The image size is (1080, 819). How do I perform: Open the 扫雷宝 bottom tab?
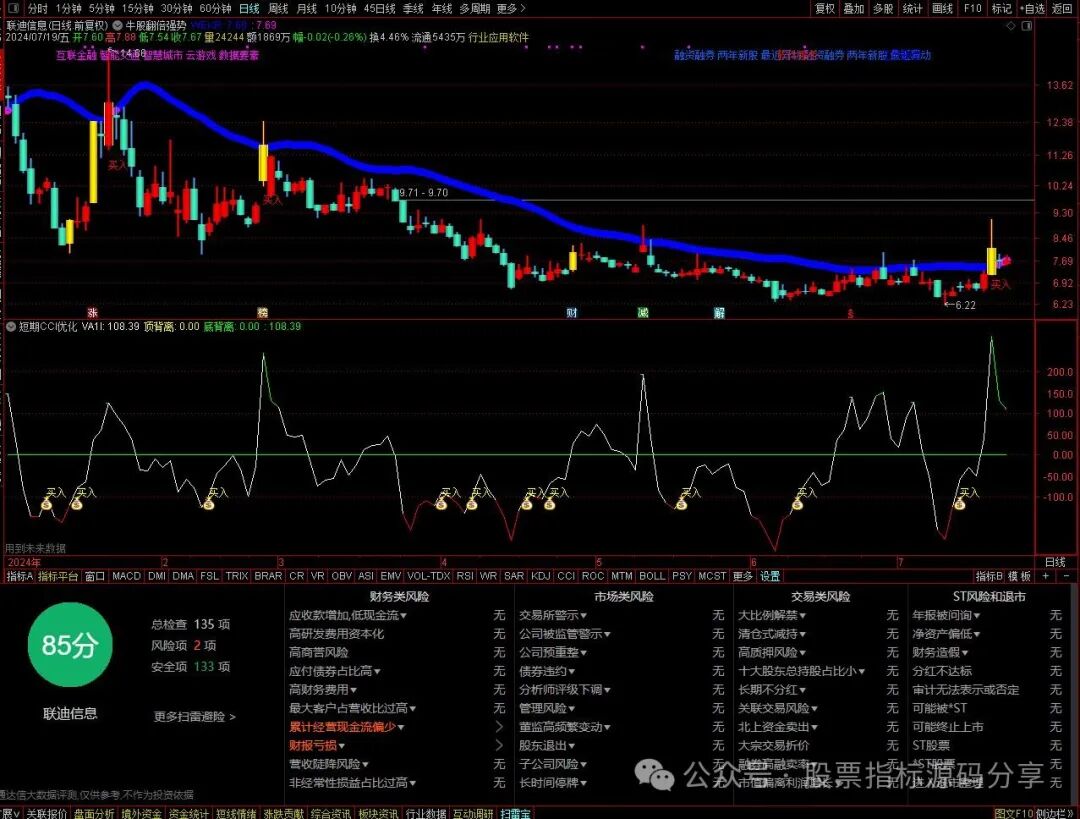(x=515, y=813)
